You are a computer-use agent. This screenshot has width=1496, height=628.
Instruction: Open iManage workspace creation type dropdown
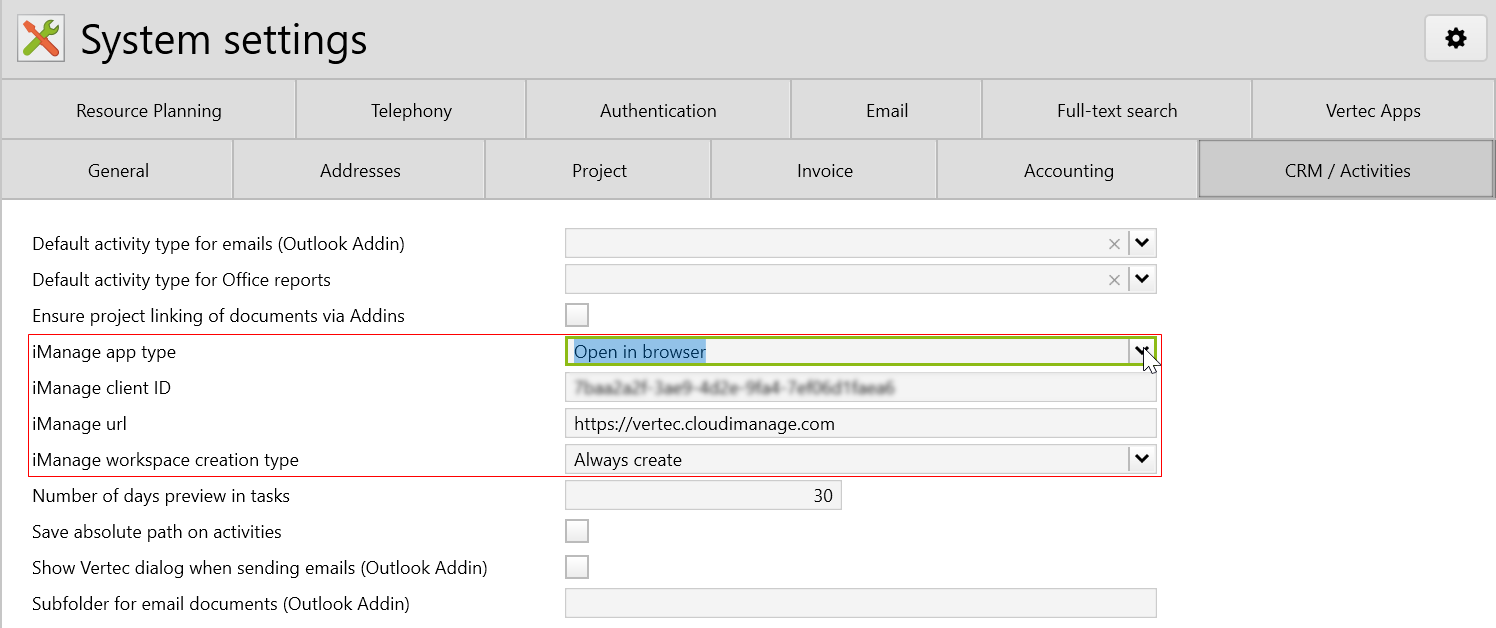pyautogui.click(x=1142, y=460)
